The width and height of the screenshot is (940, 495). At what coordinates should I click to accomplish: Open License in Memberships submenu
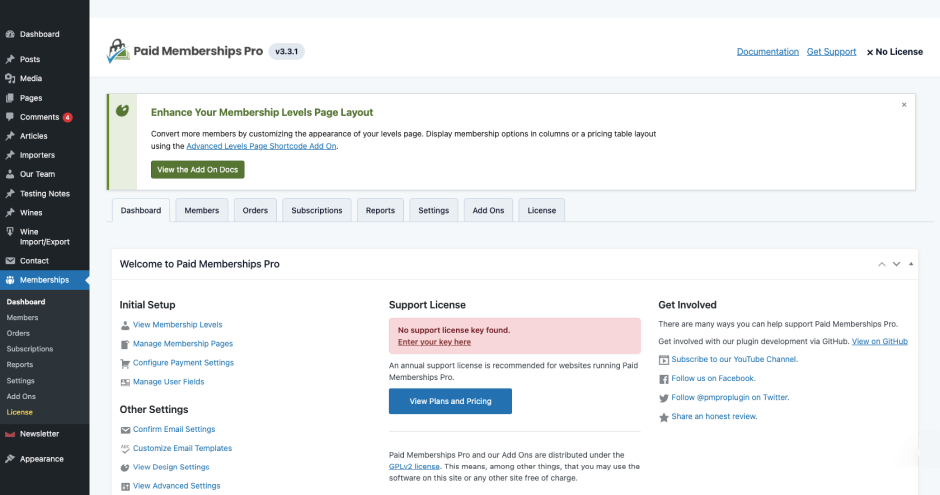click(x=20, y=412)
